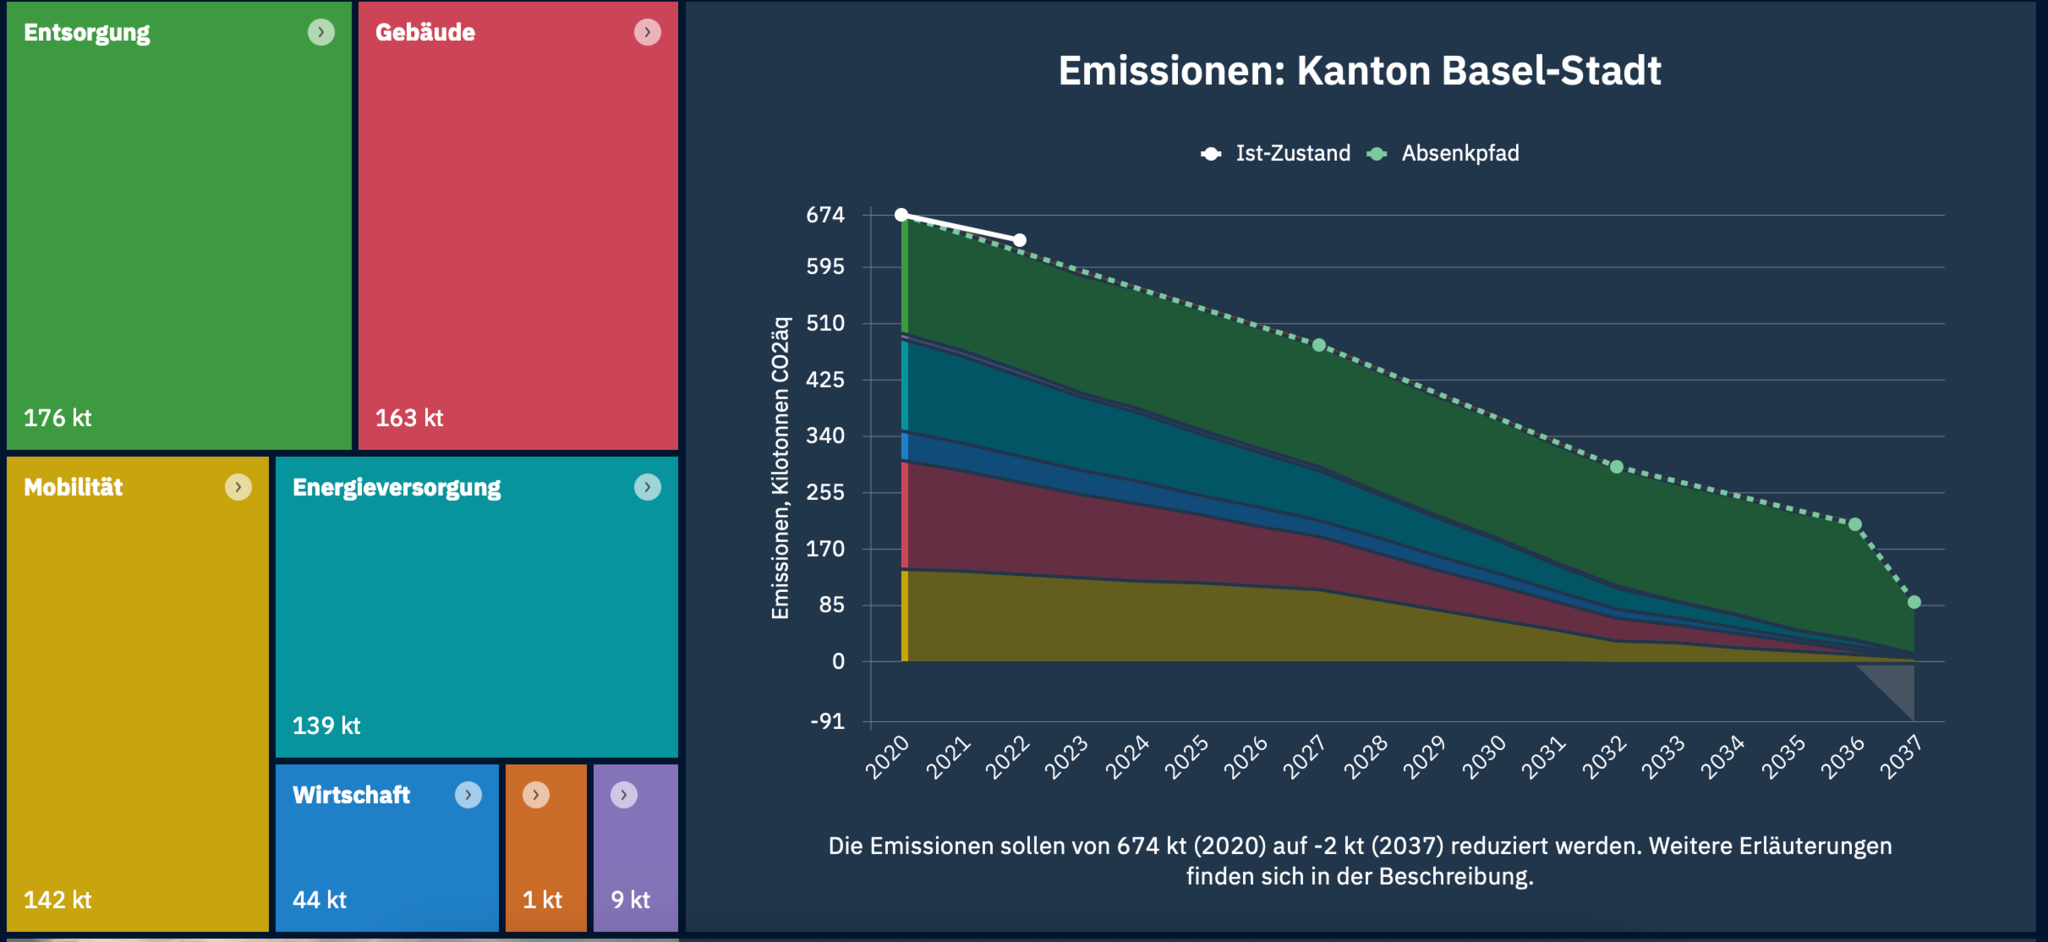Click the chart title Emissionen: Kanton Basel-Stadt
2048x942 pixels.
point(1360,70)
